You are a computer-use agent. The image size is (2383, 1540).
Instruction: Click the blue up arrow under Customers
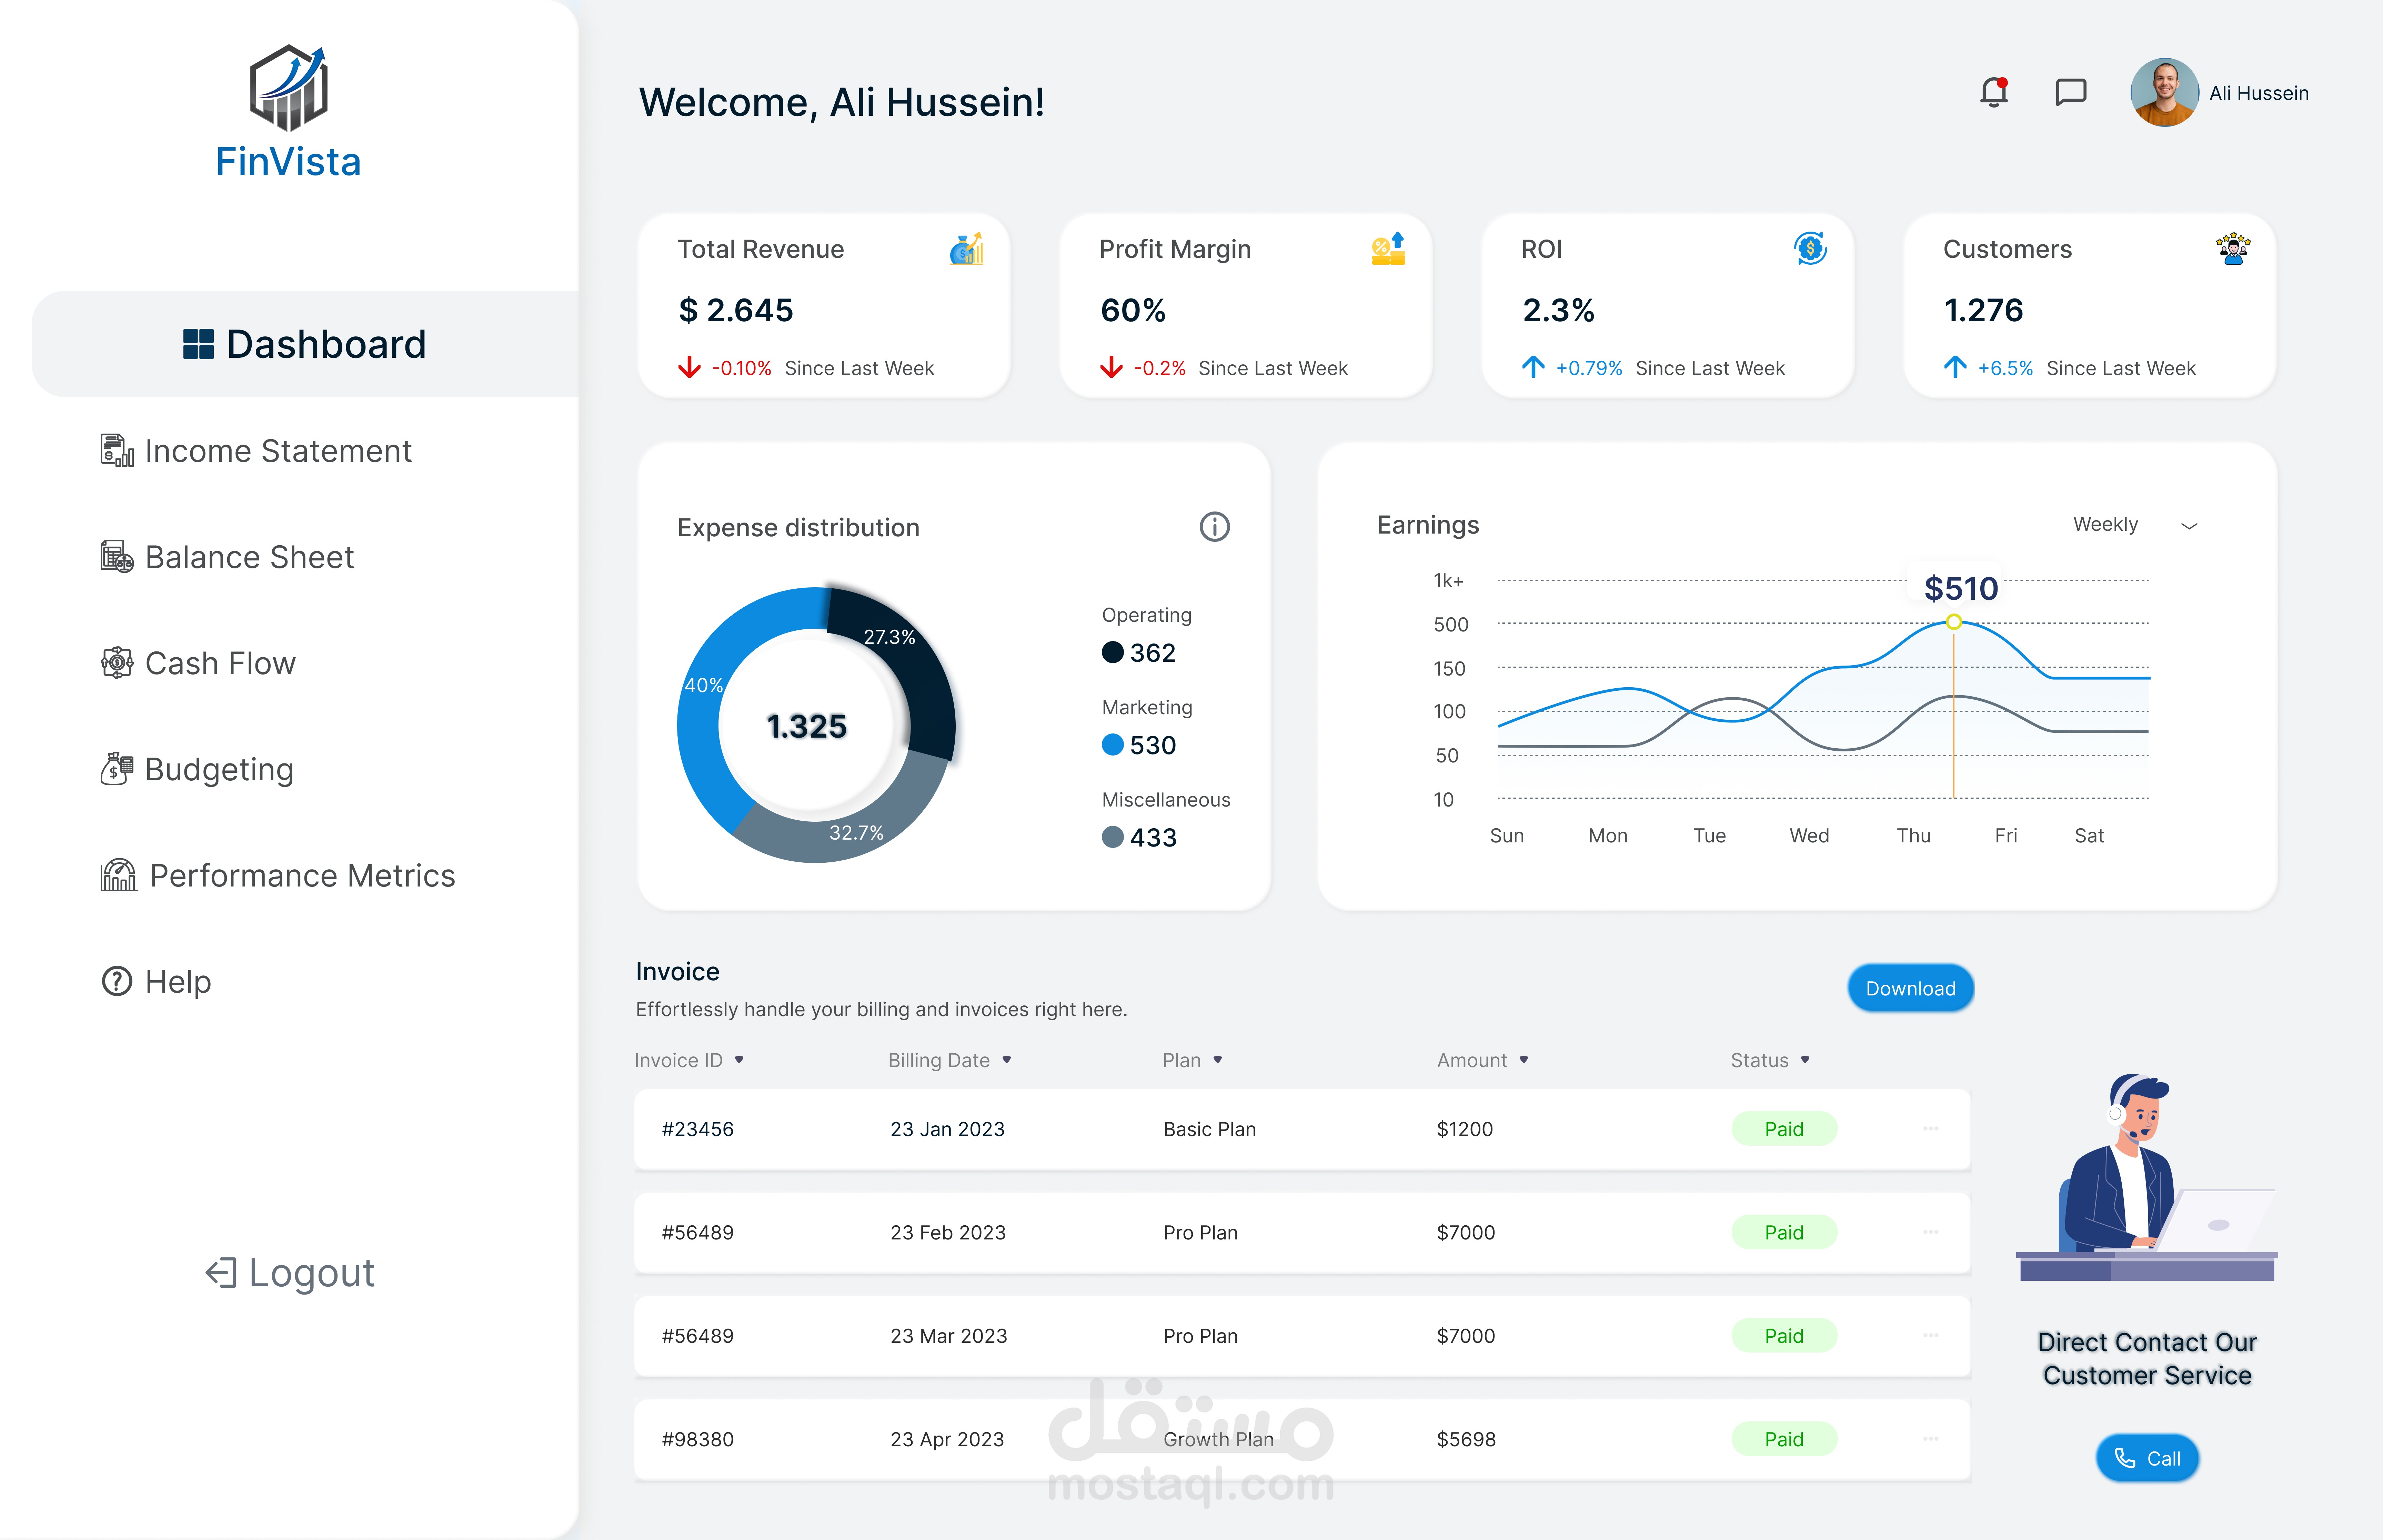click(1955, 367)
